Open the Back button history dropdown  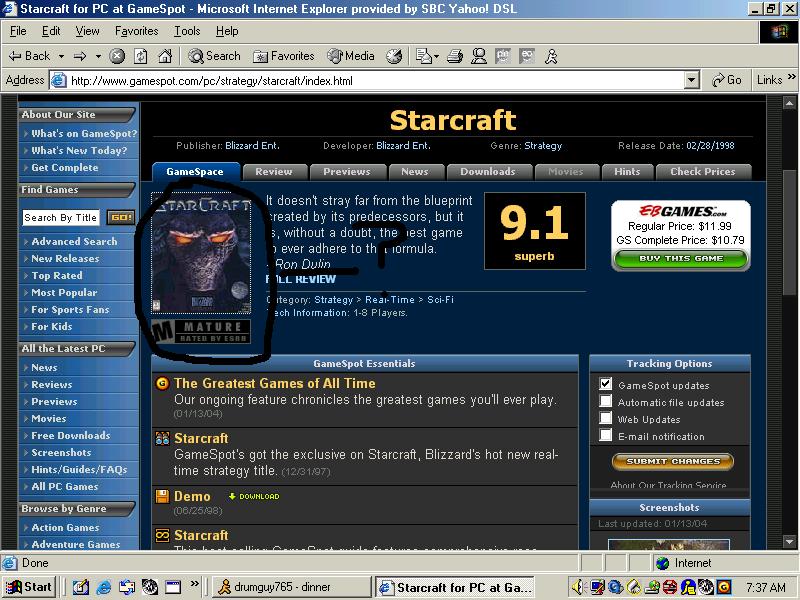61,56
